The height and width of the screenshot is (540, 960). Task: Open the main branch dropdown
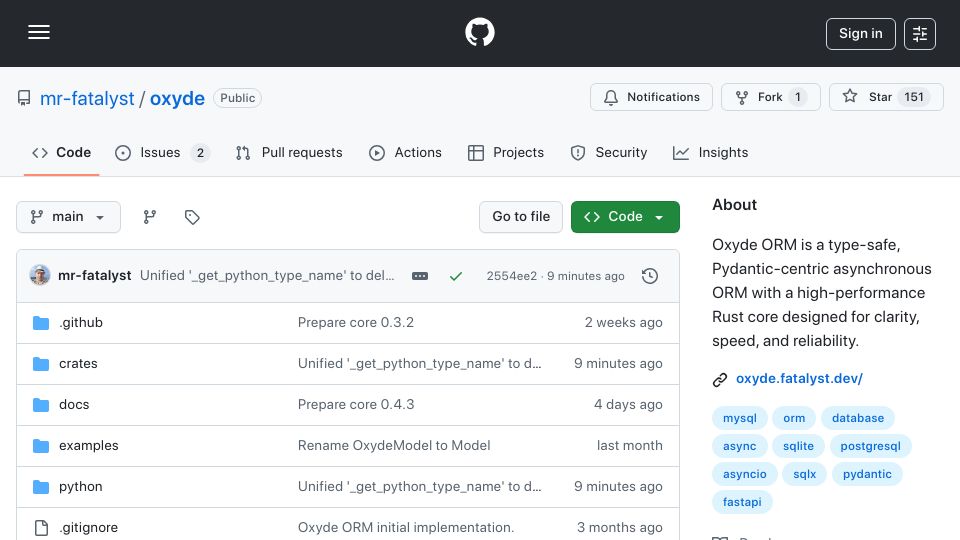coord(69,217)
